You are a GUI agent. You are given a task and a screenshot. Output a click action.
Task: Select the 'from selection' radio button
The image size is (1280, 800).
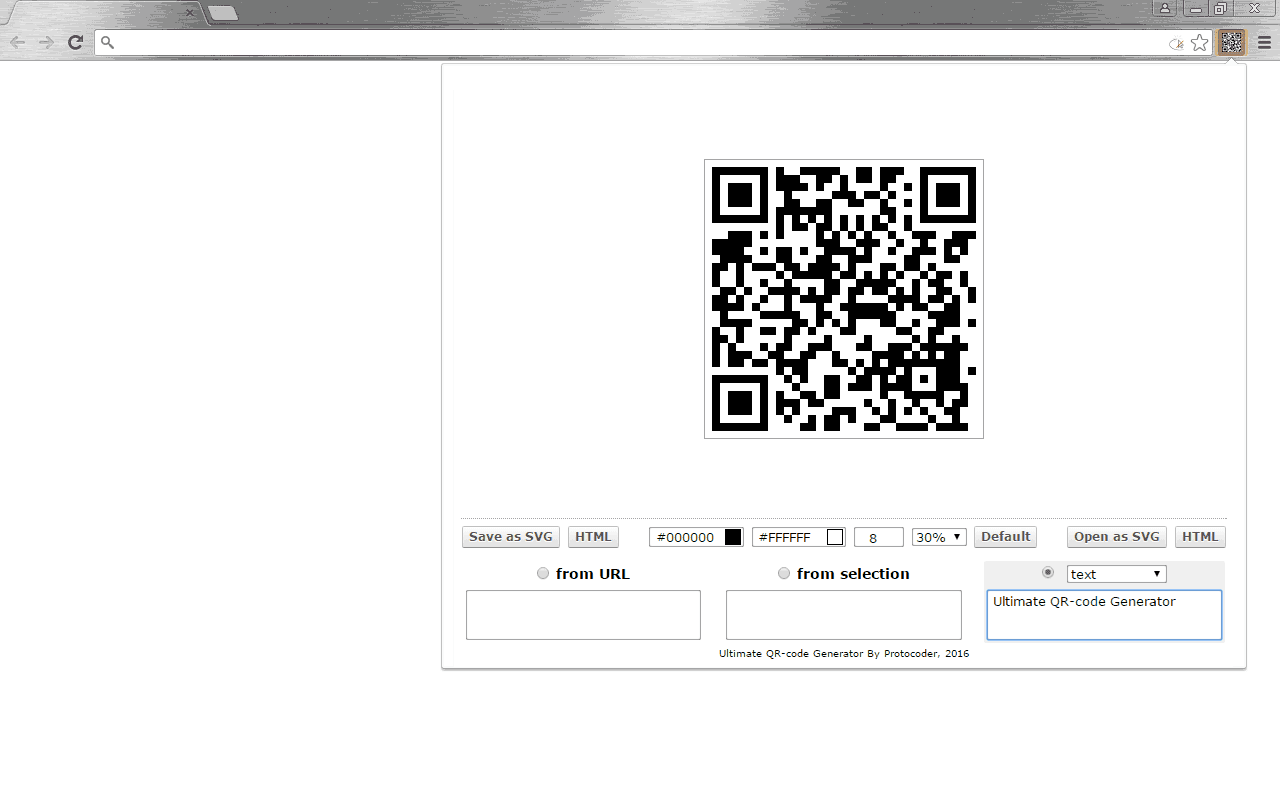click(x=784, y=573)
